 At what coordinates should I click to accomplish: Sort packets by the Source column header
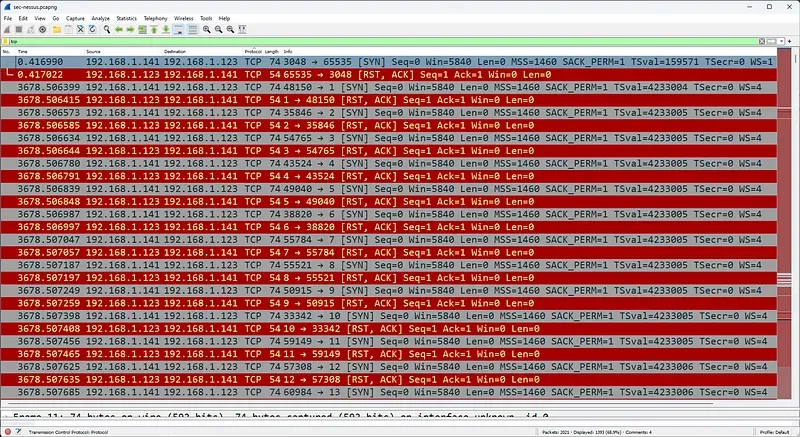[123, 52]
